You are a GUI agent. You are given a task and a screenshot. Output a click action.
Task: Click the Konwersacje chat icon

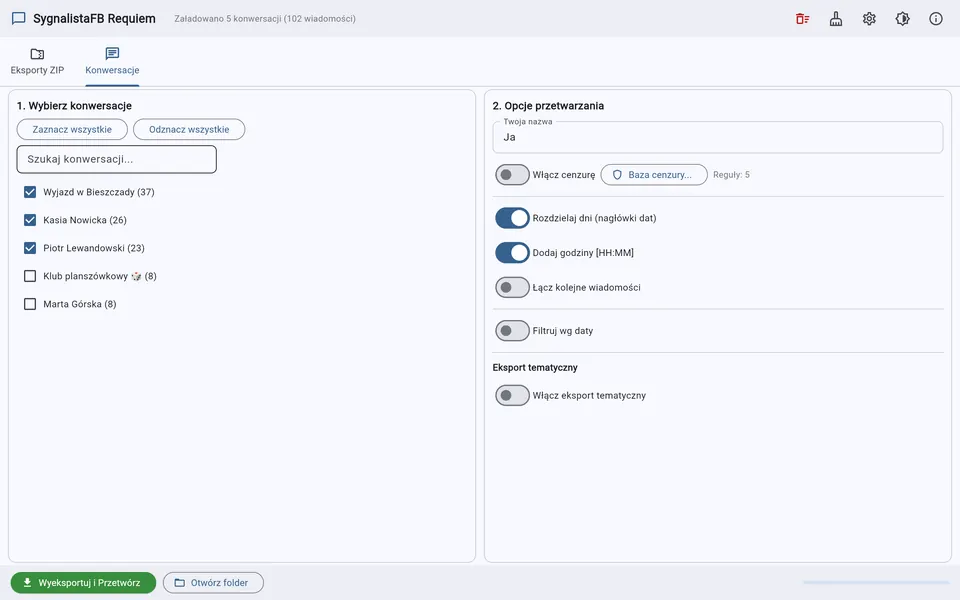tap(112, 53)
